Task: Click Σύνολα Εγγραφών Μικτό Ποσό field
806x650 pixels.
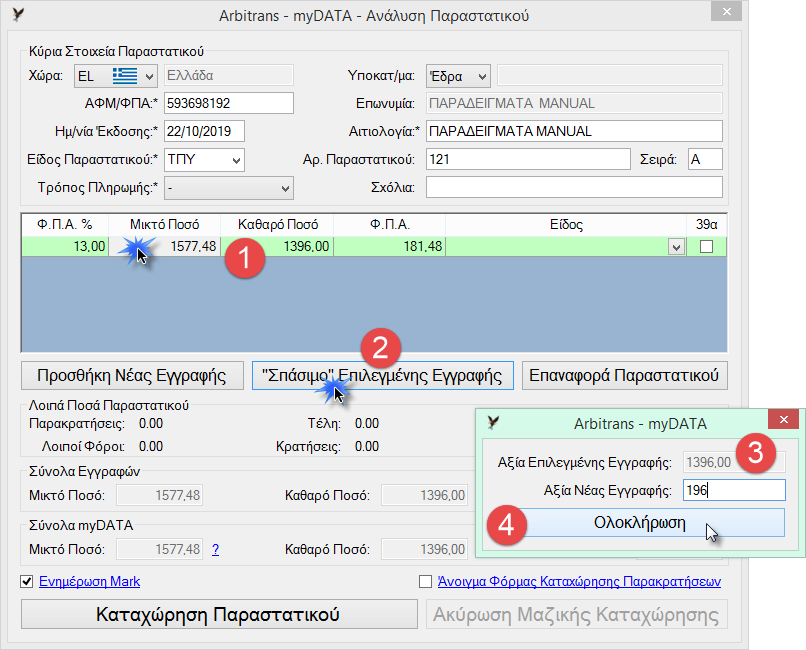Action: [x=159, y=495]
